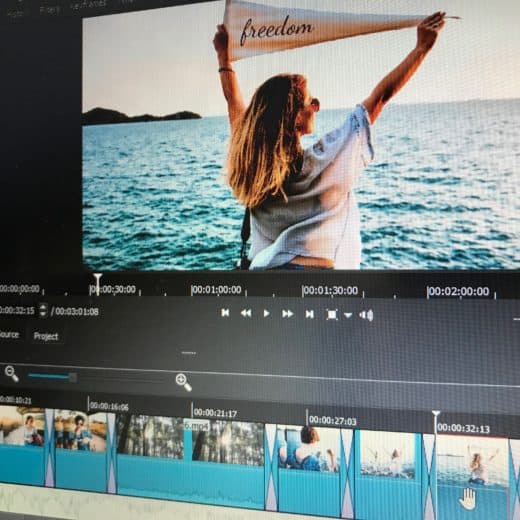Screen dimensions: 520x520
Task: Select the first clip with the woman in a hat
Action: 22,444
